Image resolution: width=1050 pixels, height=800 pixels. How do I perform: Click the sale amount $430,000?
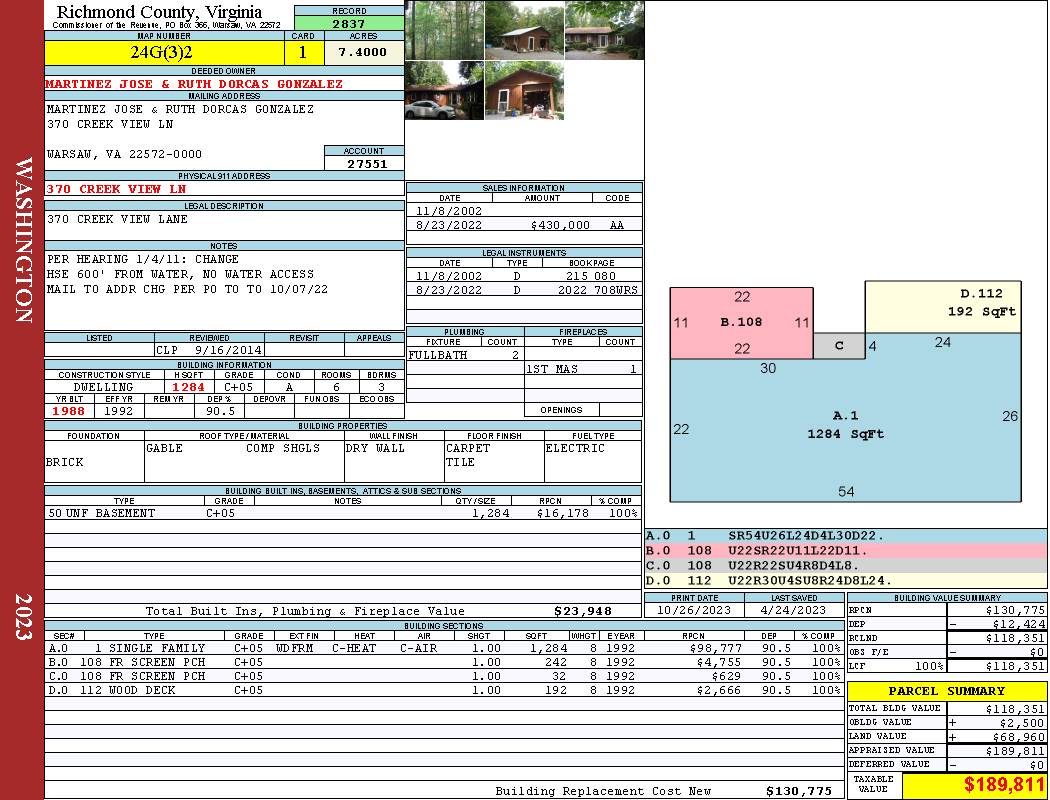560,225
